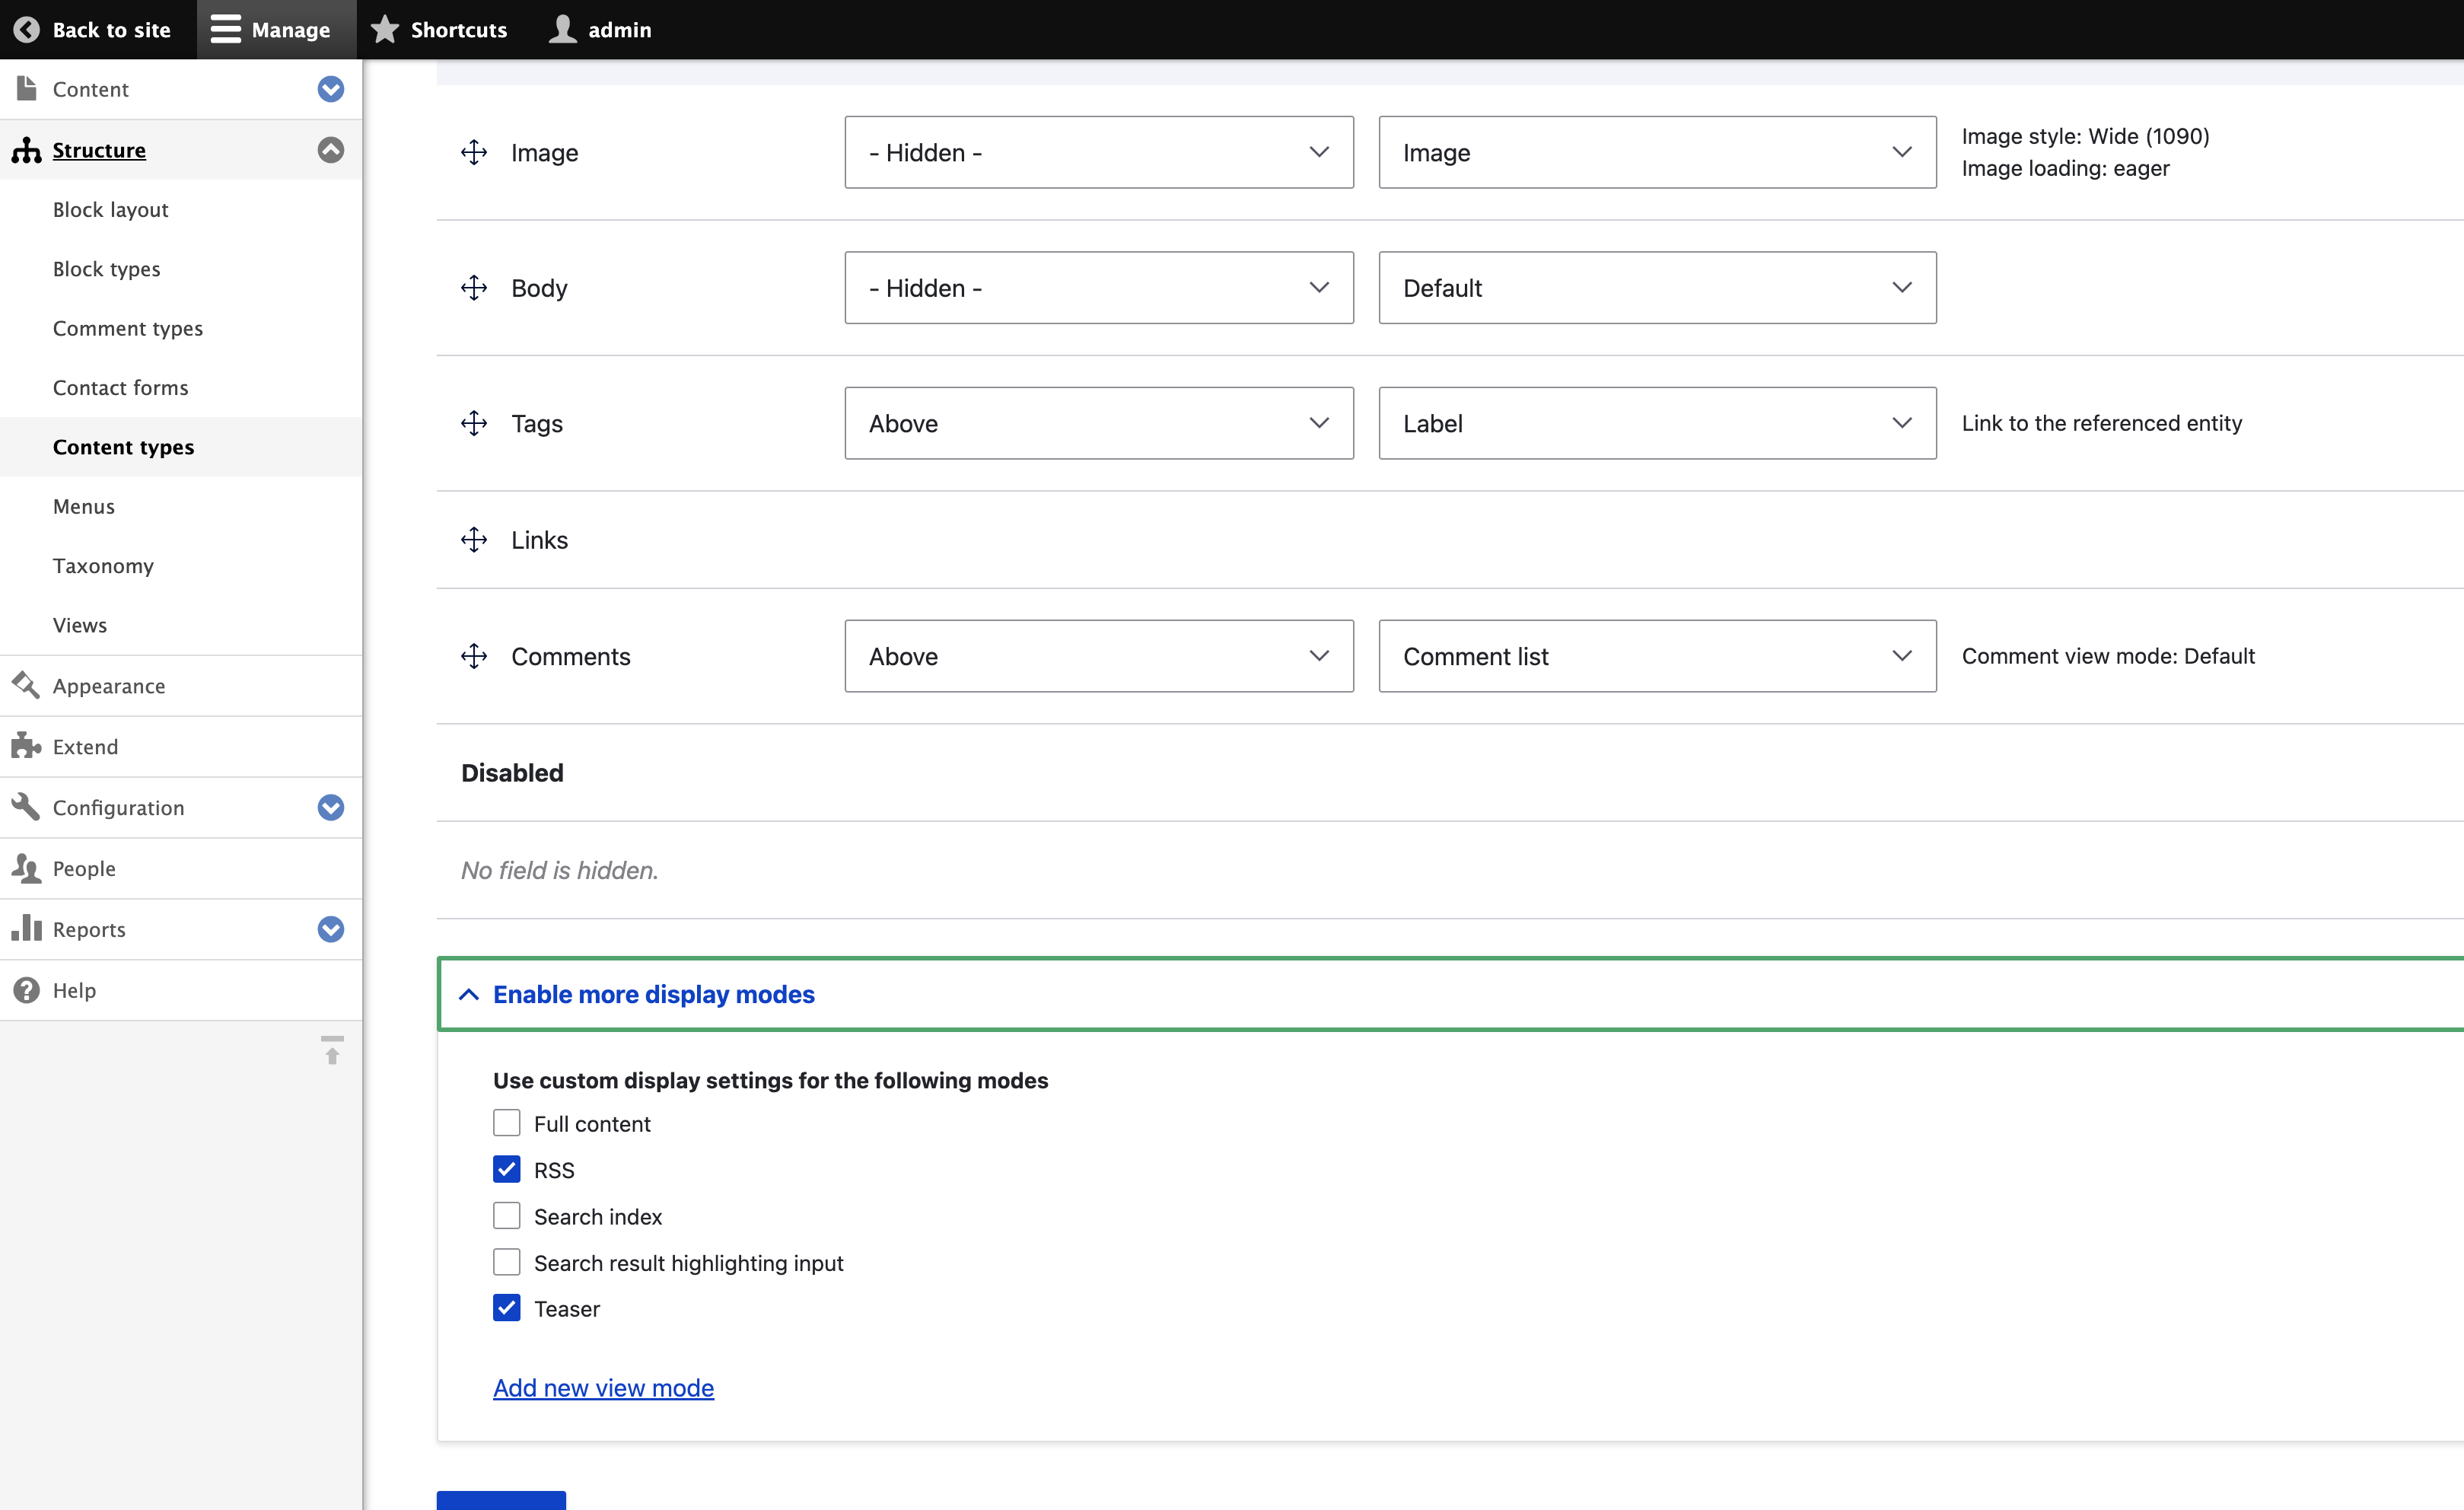This screenshot has width=2464, height=1510.
Task: Open the Manage hamburger menu icon
Action: (x=222, y=29)
